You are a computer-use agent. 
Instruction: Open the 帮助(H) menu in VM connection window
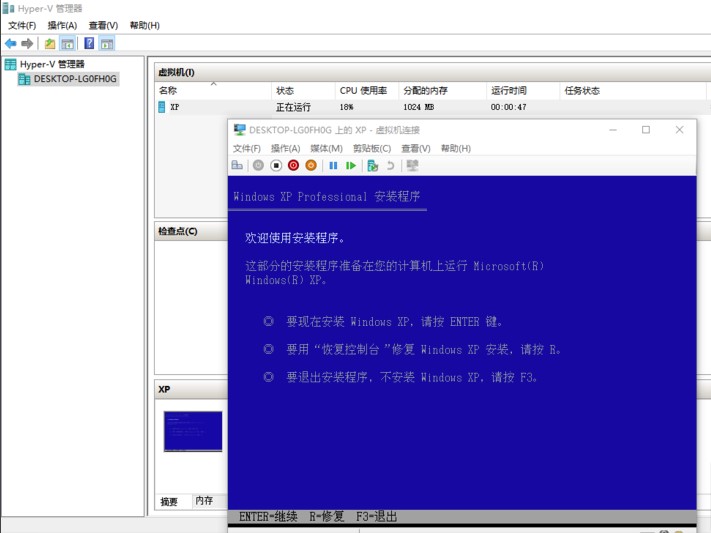click(456, 148)
